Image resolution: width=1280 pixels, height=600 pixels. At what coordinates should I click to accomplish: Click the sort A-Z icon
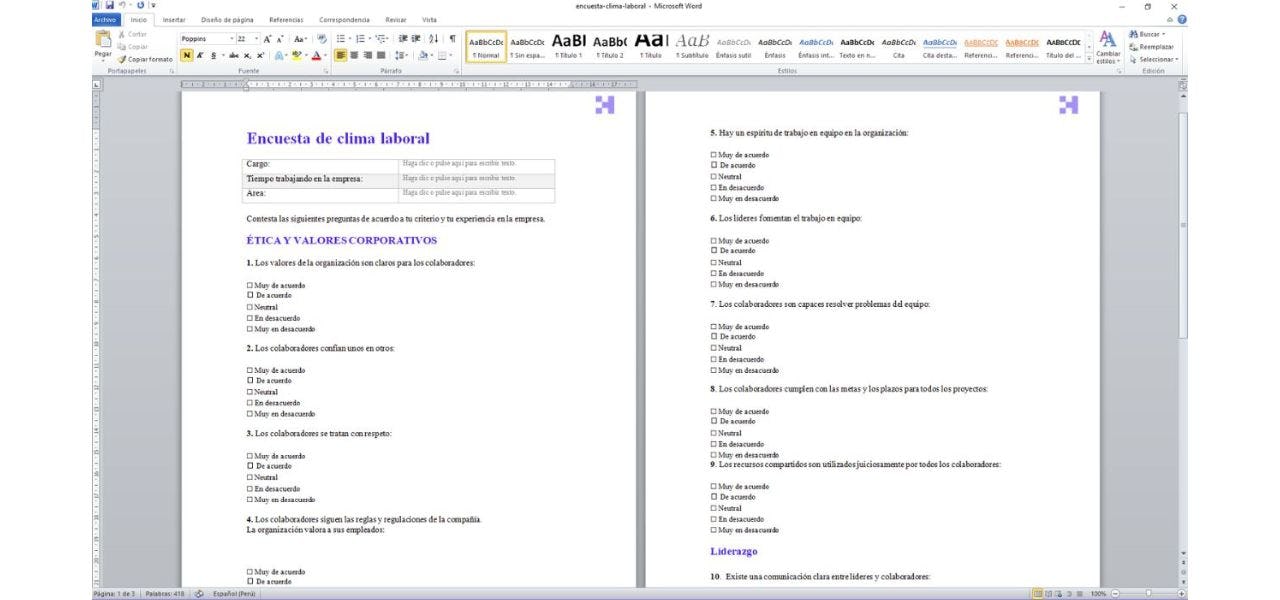pos(433,38)
